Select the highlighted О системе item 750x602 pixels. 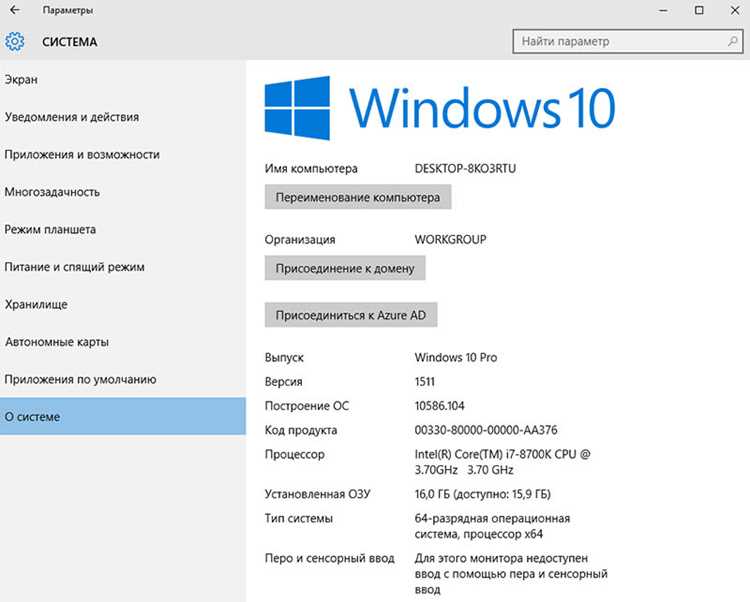(x=123, y=416)
